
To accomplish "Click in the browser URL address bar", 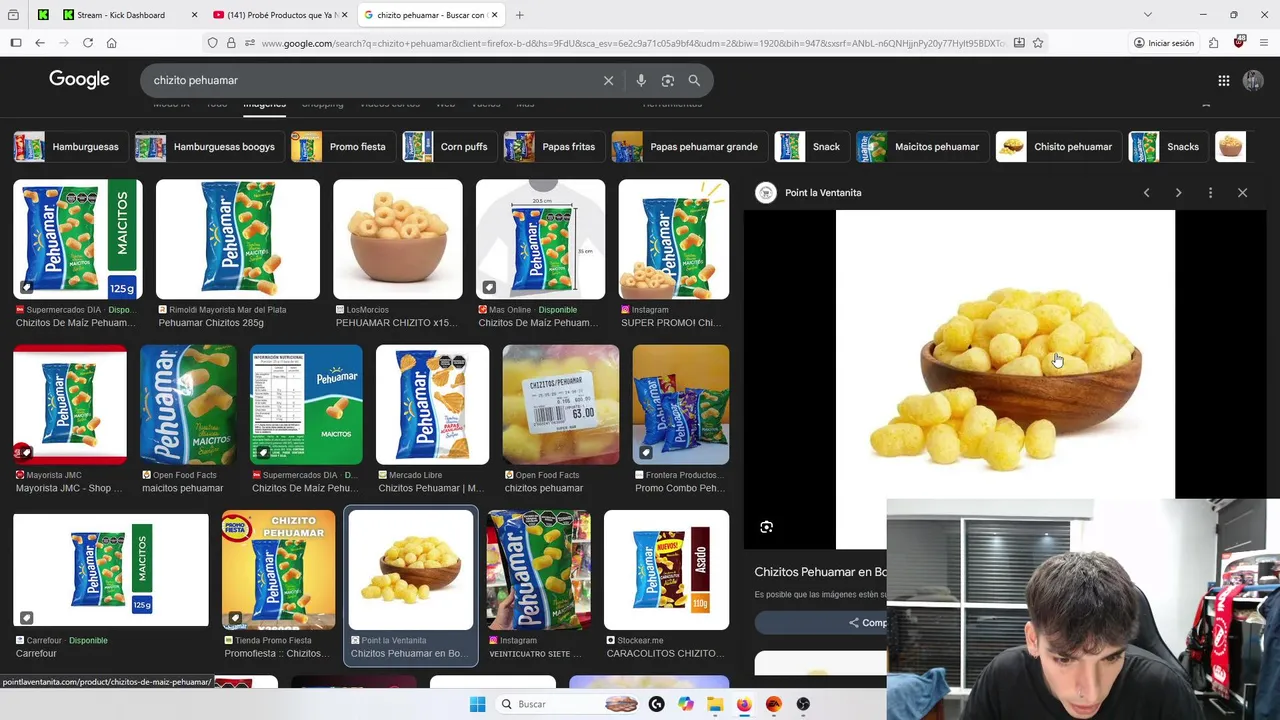I will pos(632,43).
